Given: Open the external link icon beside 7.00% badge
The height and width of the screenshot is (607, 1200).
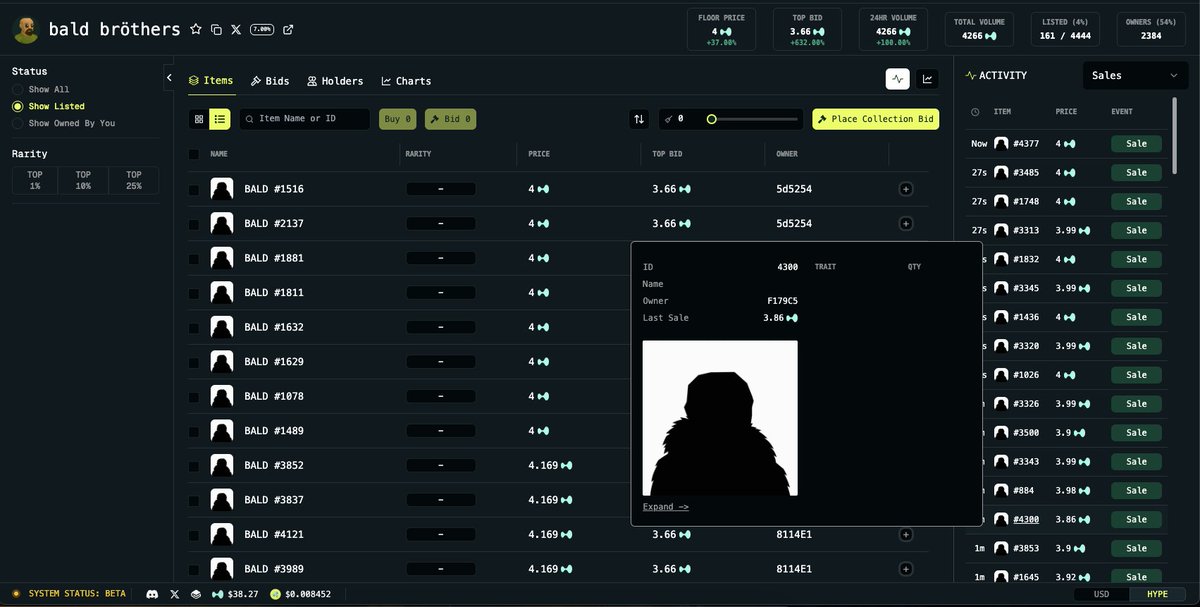Looking at the screenshot, I should 288,30.
